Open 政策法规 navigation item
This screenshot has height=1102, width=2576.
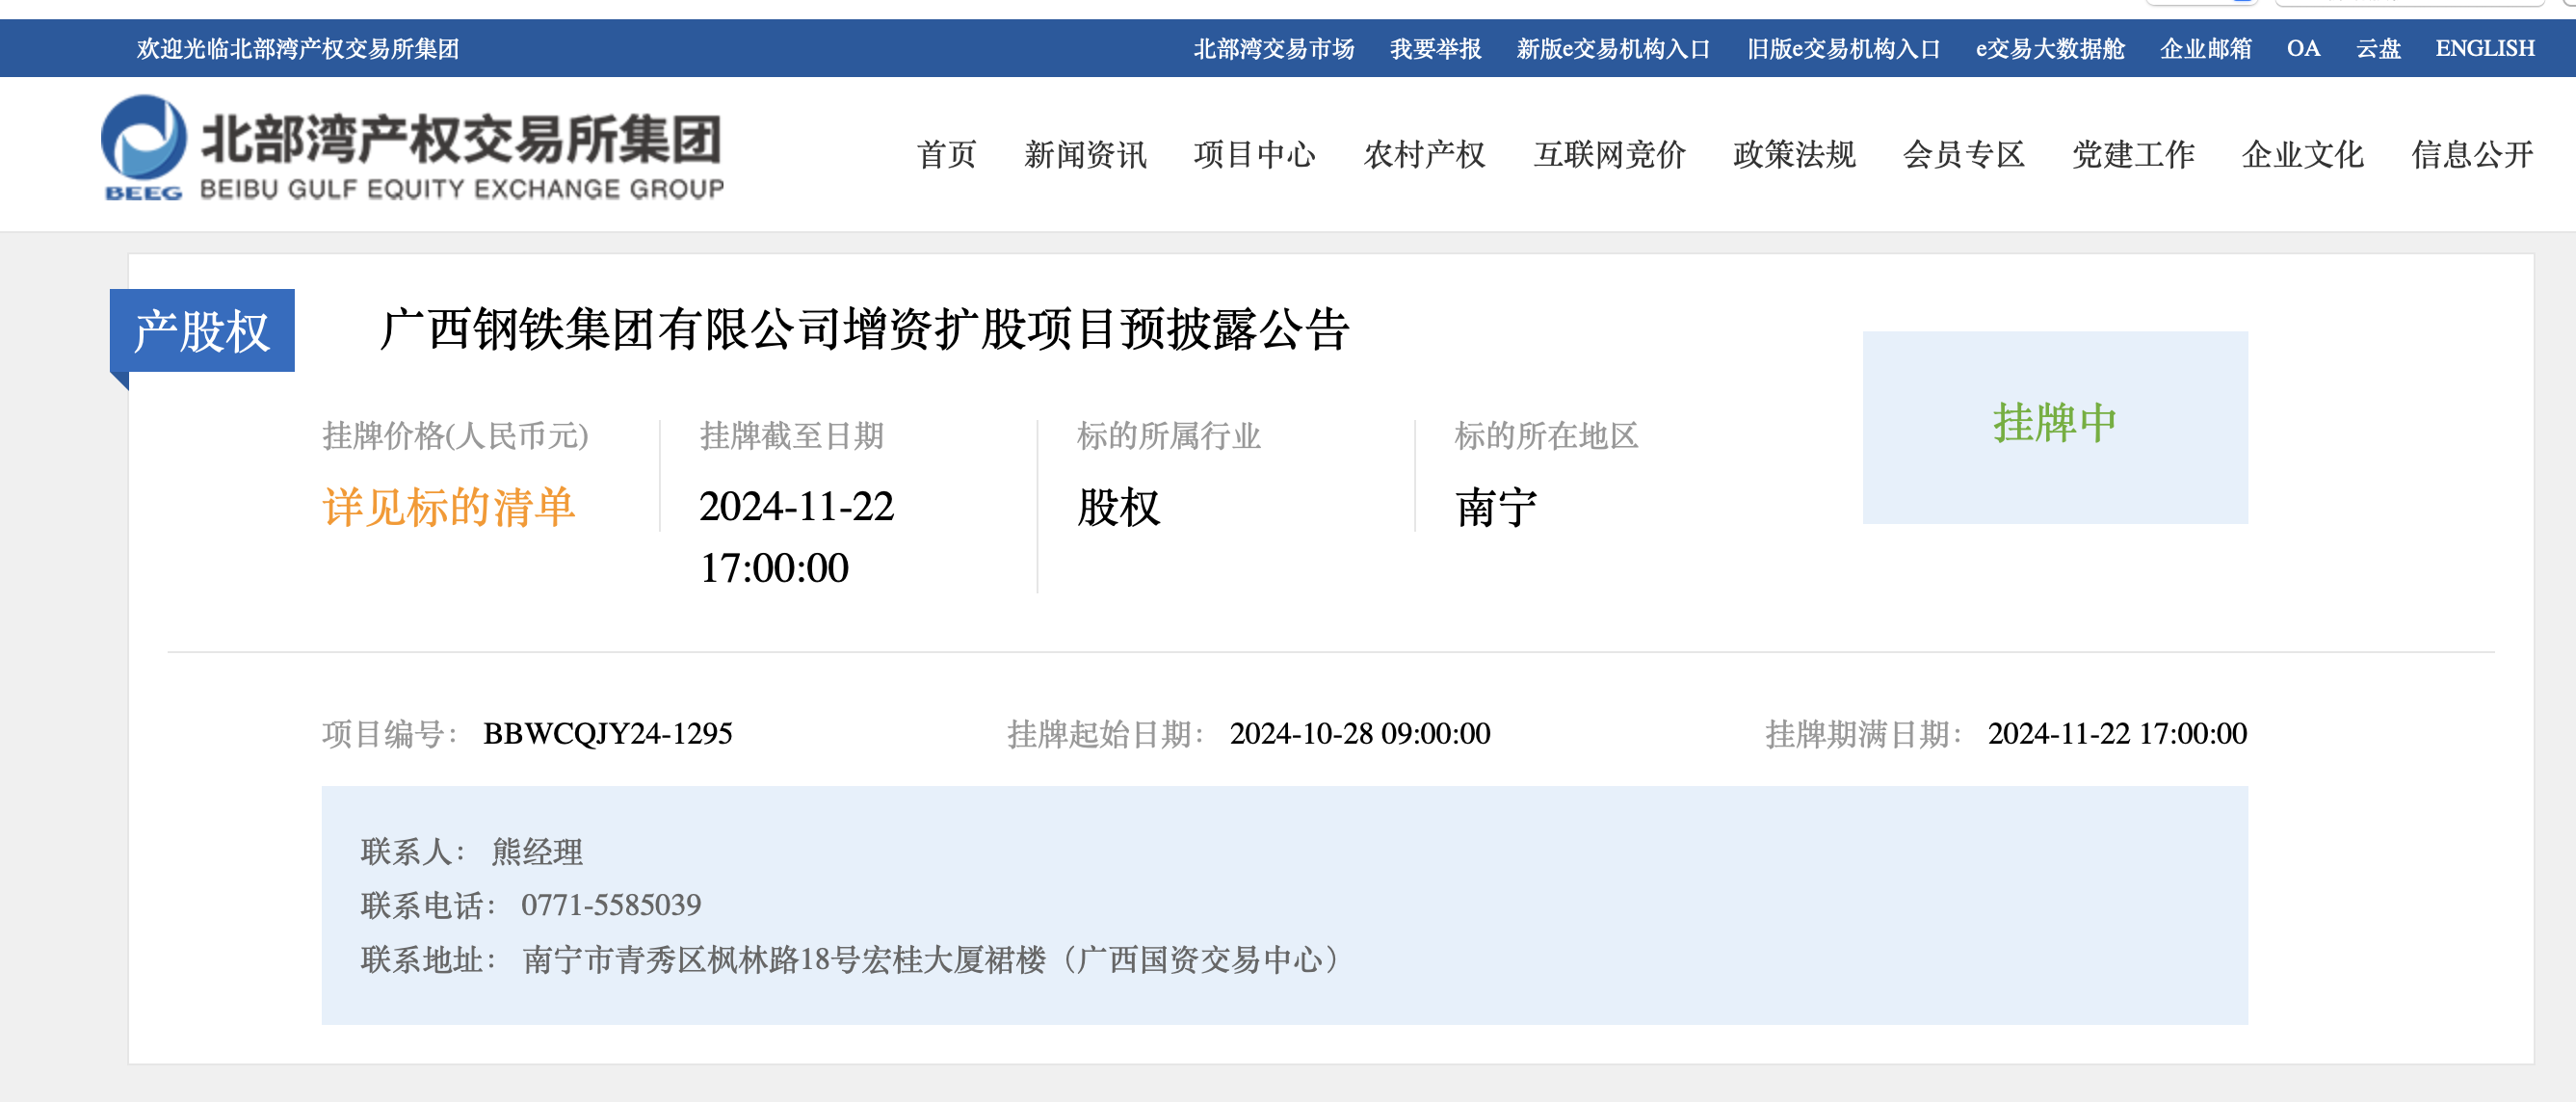[x=1794, y=154]
